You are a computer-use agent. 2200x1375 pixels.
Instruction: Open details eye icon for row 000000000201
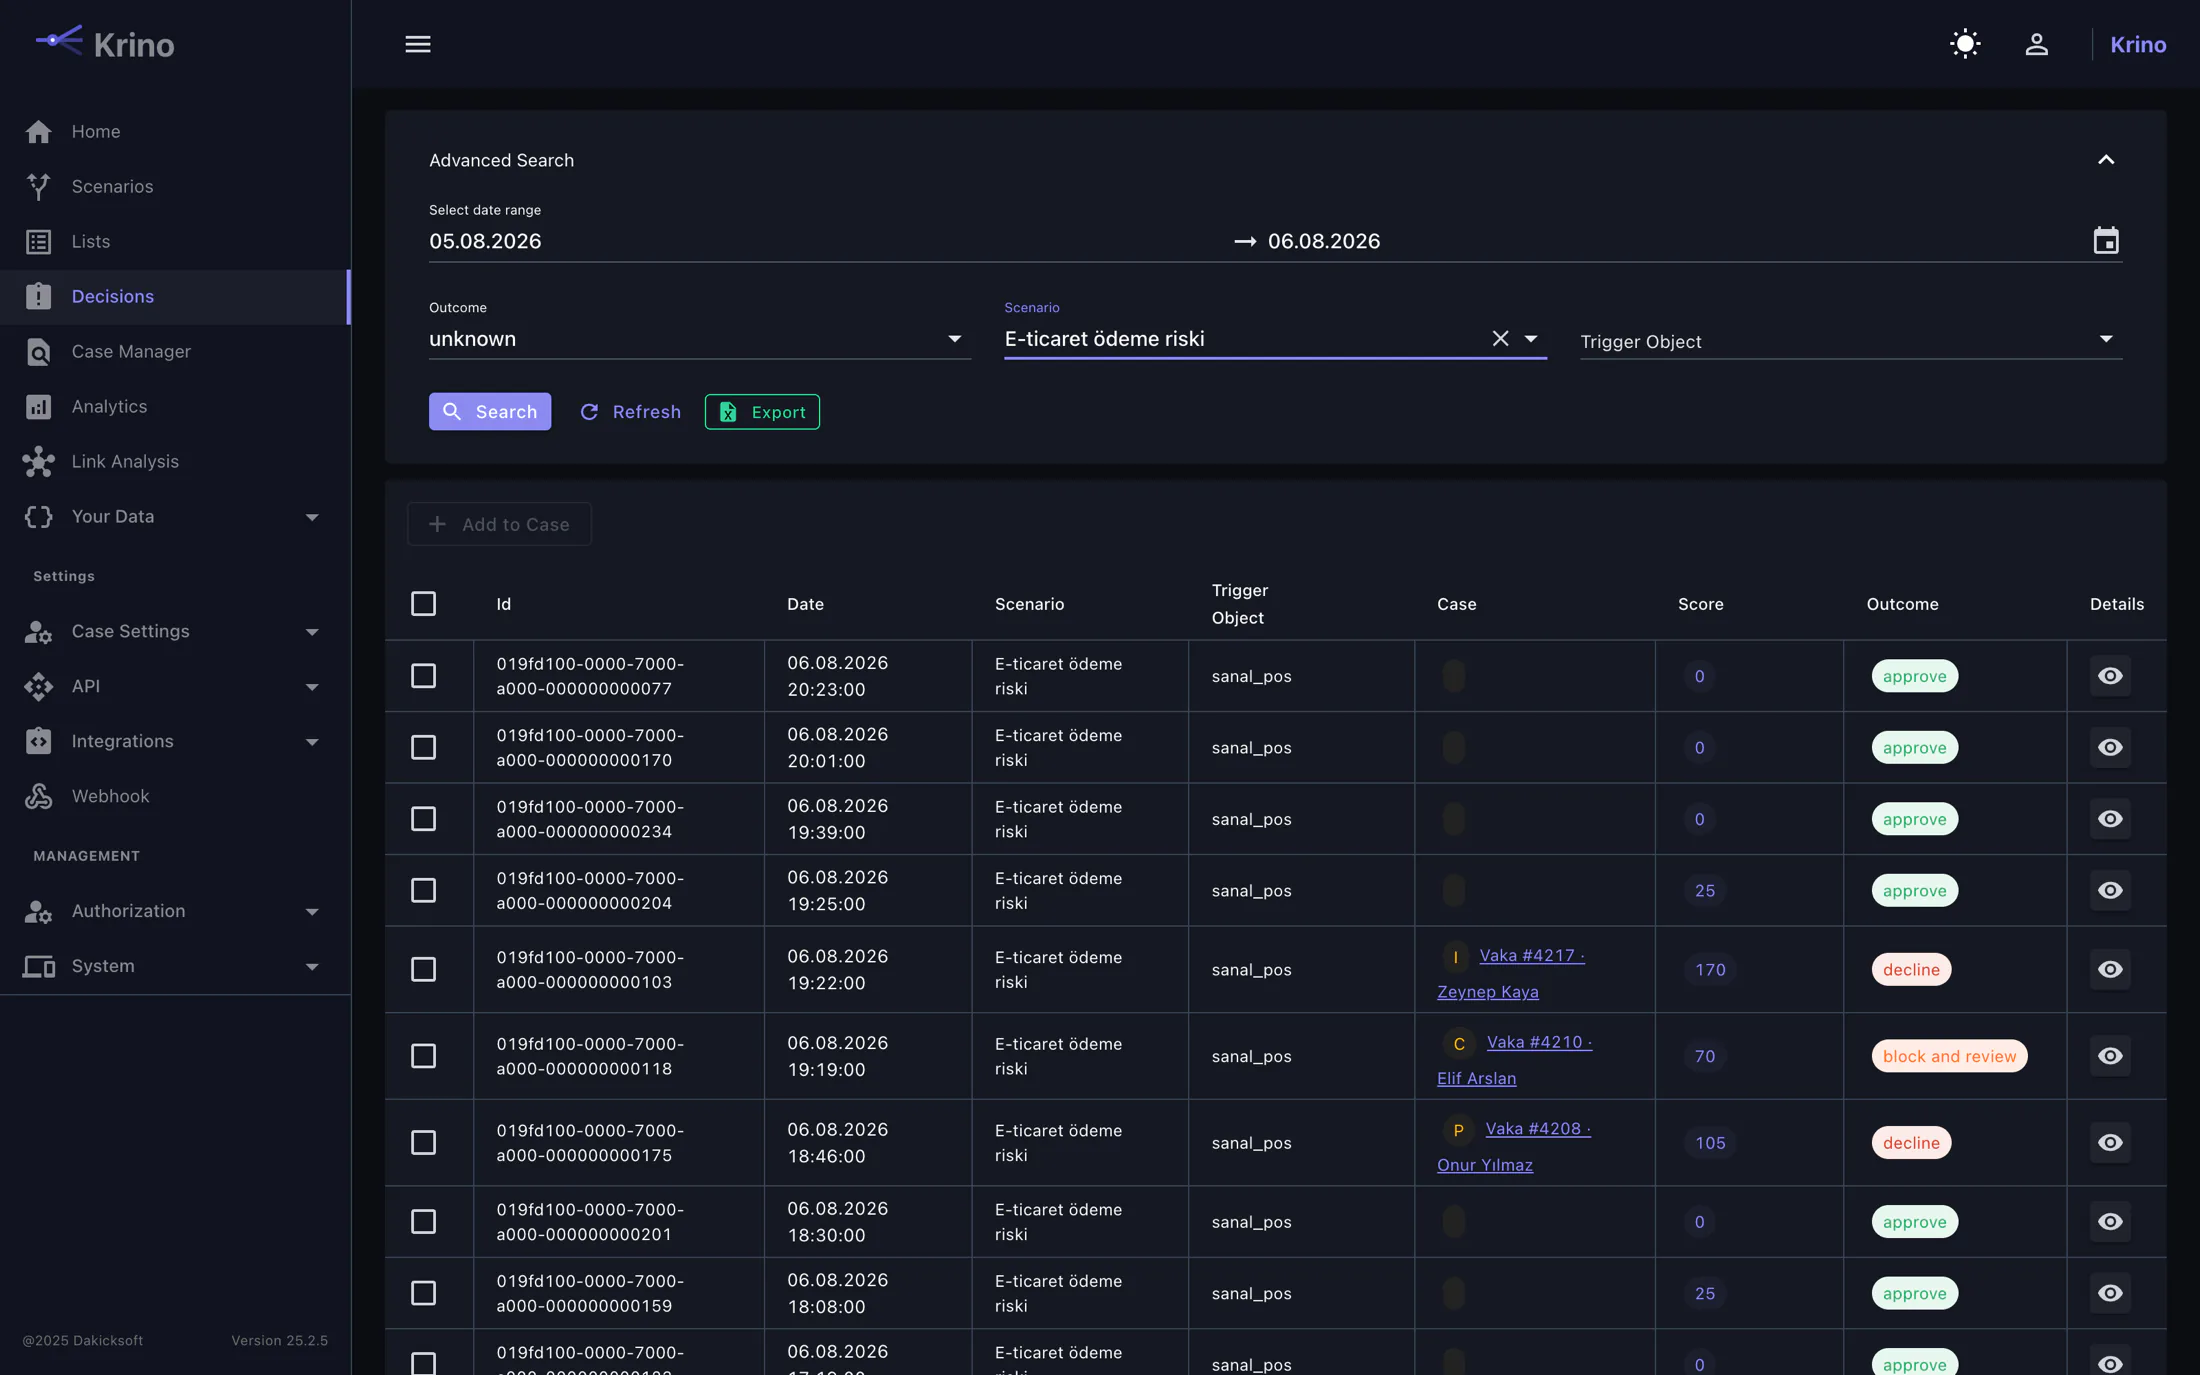pos(2110,1222)
